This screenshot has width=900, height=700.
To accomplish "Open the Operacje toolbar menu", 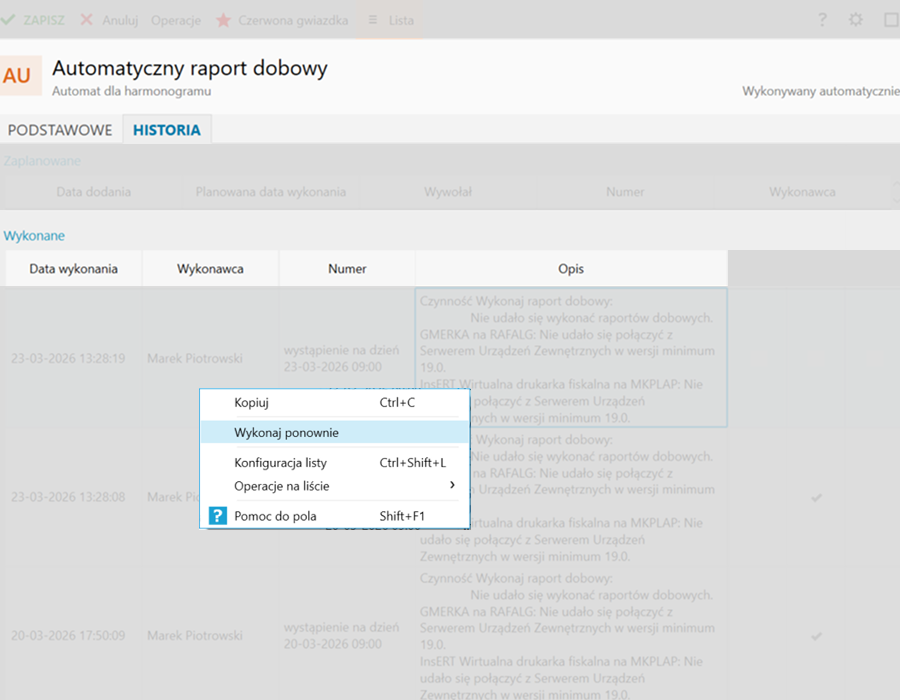I will (176, 20).
